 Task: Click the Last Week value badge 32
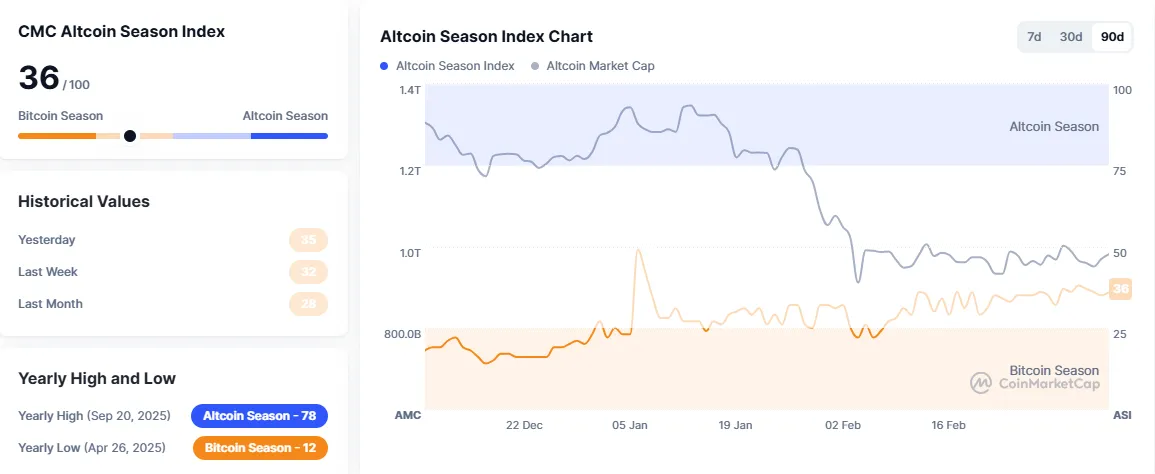pyautogui.click(x=308, y=272)
